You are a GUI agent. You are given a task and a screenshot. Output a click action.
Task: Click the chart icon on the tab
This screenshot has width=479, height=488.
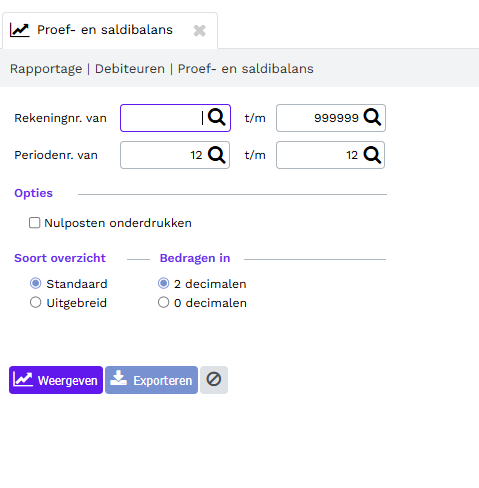(20, 30)
